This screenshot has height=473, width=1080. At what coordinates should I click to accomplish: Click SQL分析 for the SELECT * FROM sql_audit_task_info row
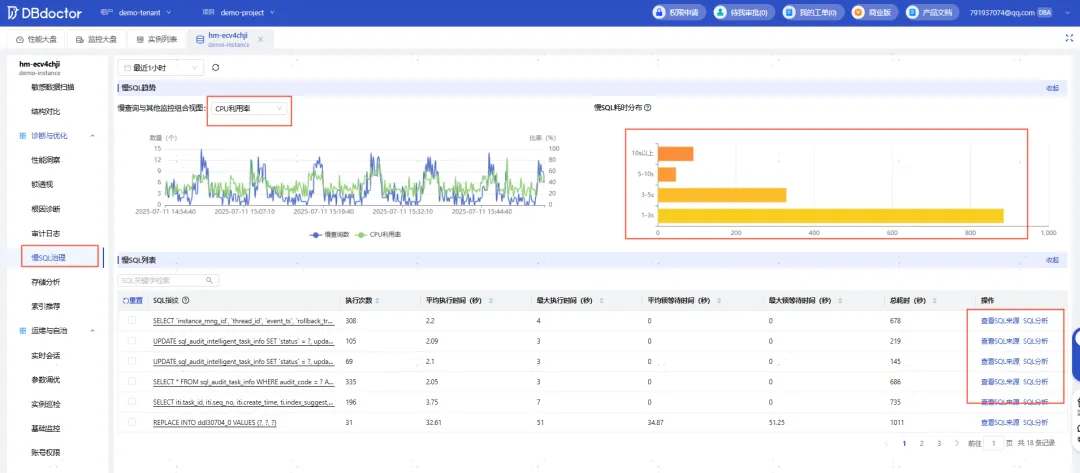tap(1036, 381)
